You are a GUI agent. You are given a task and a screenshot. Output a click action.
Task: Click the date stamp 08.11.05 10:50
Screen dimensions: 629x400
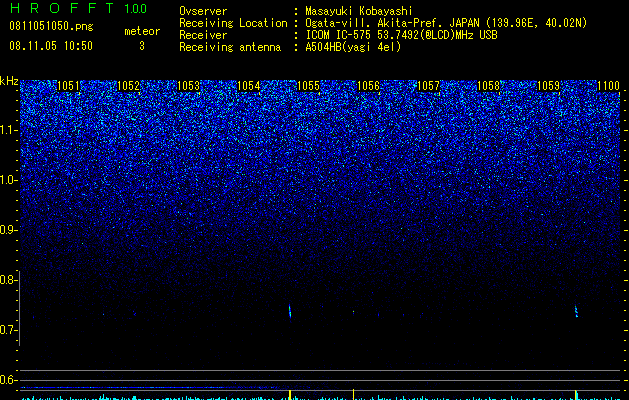[x=51, y=46]
